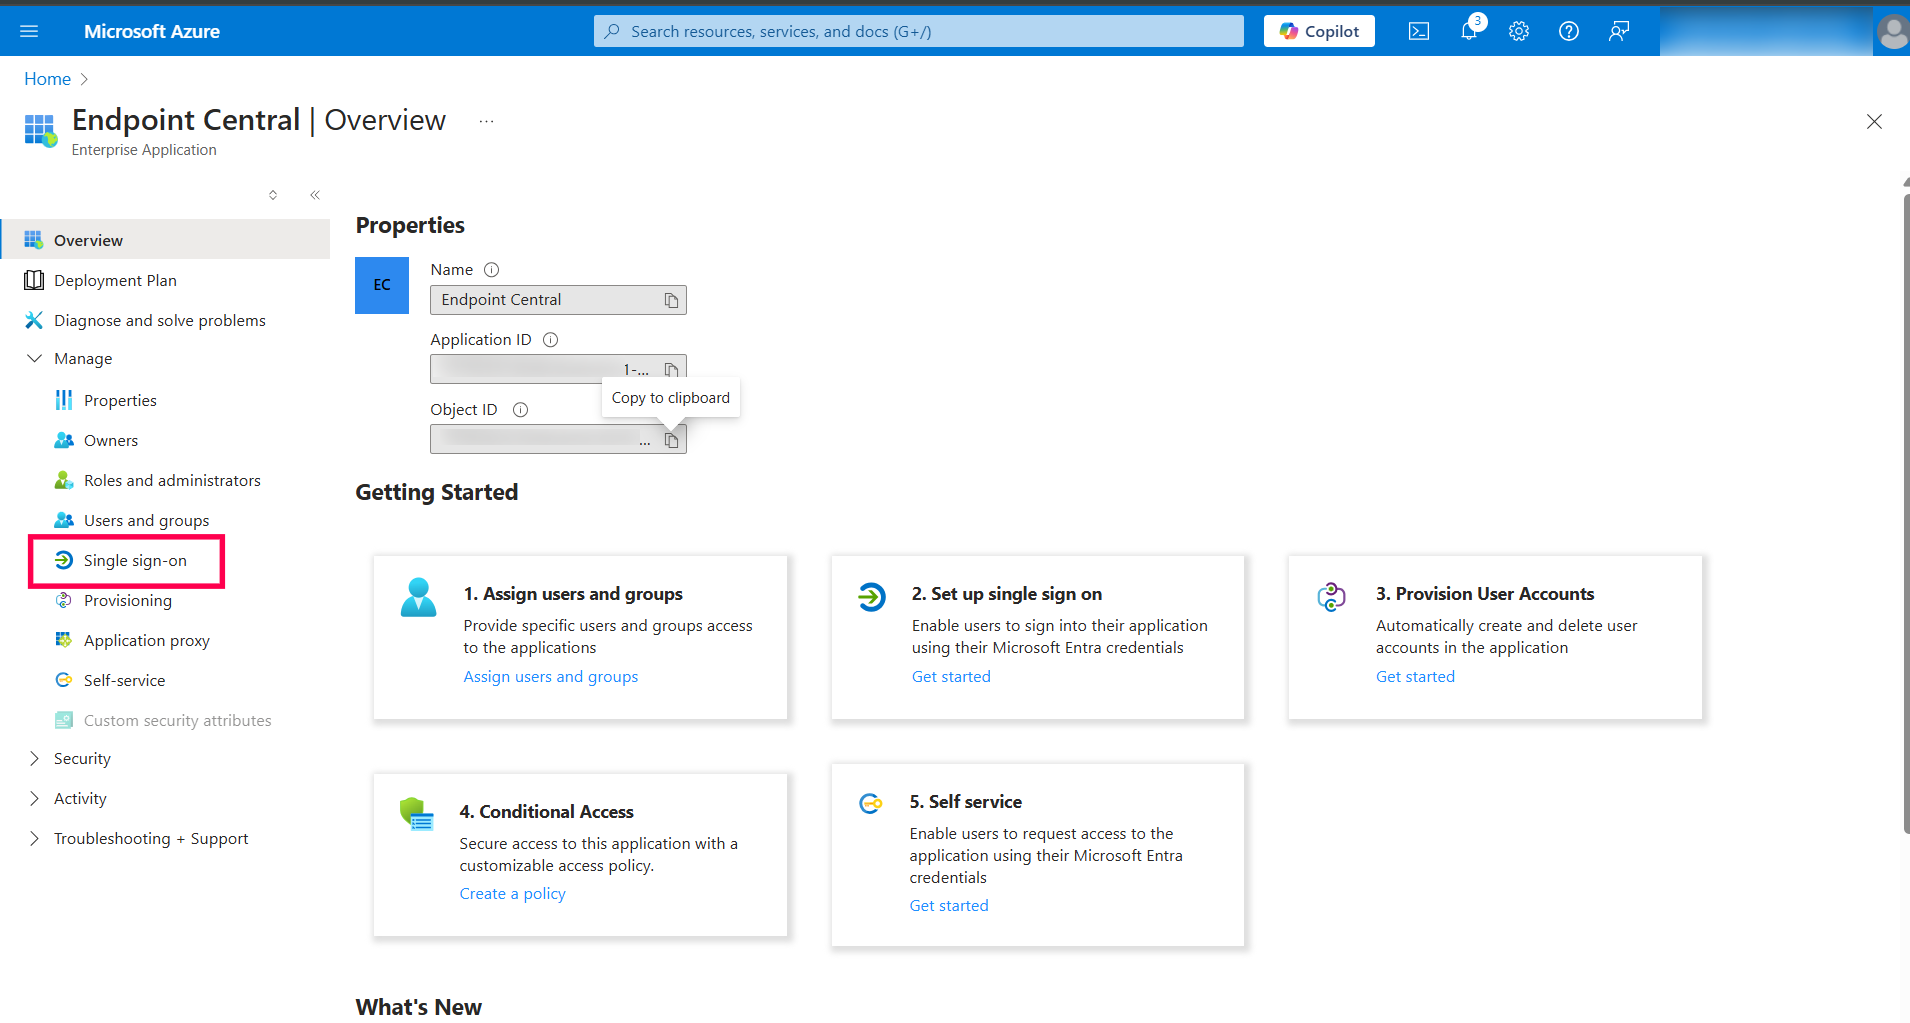Collapse the side navigation with double chevron
This screenshot has height=1023, width=1910.
point(315,195)
